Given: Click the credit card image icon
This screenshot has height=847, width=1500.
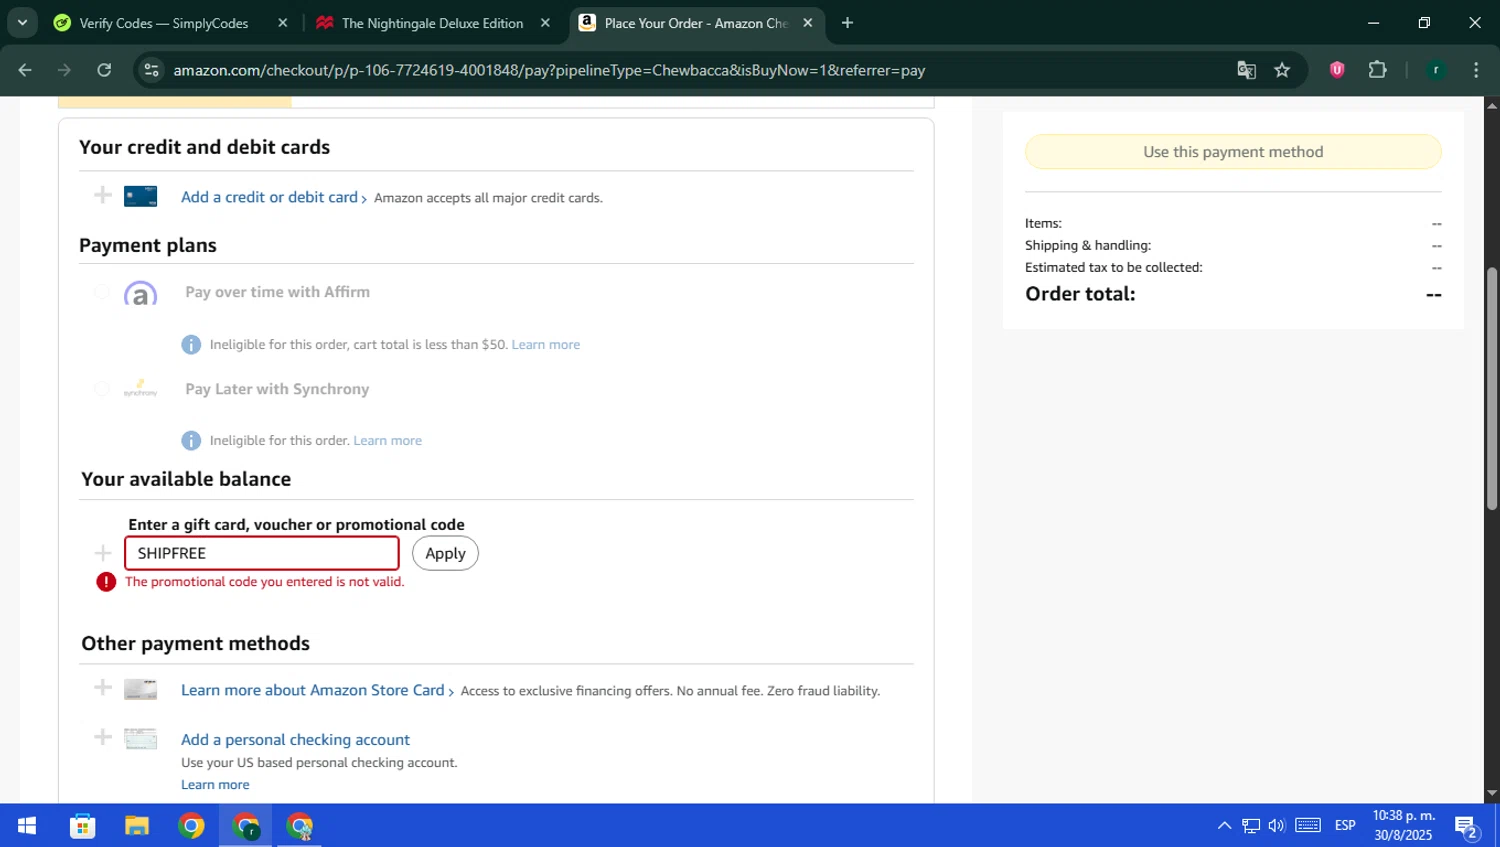Looking at the screenshot, I should (140, 196).
